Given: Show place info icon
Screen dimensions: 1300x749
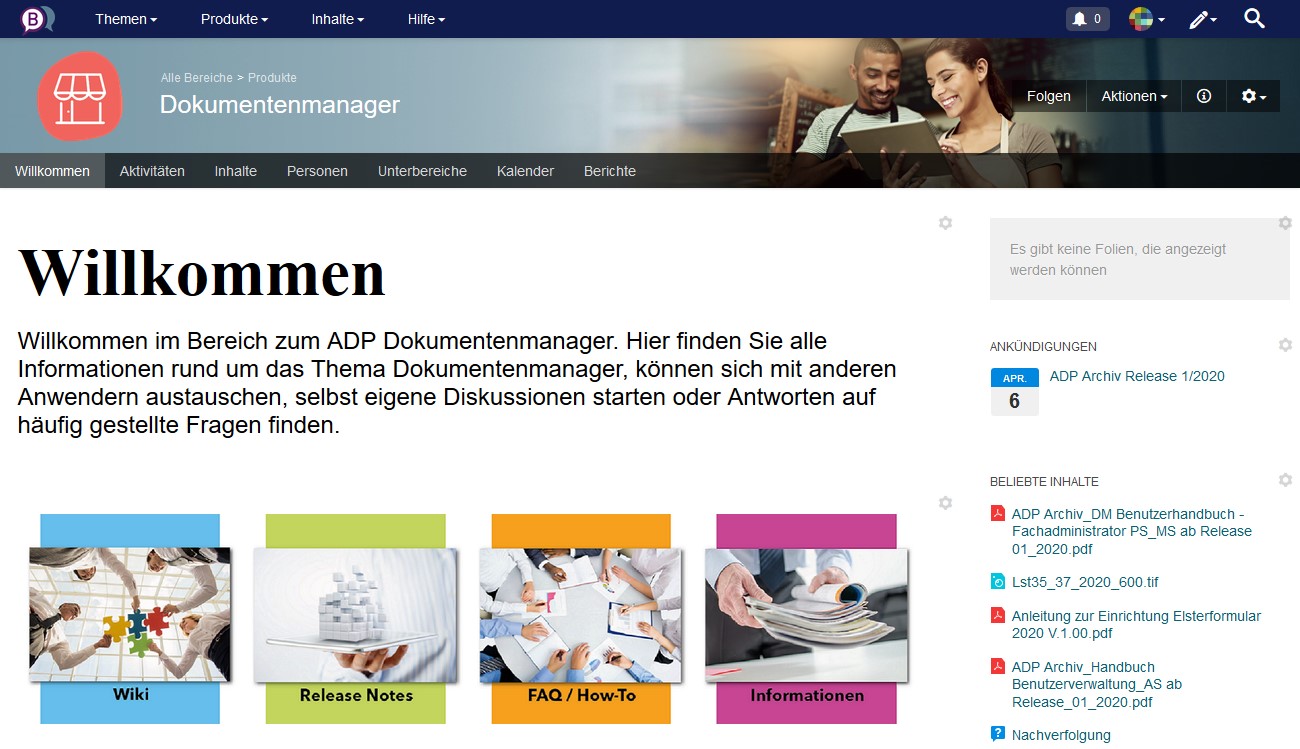Looking at the screenshot, I should [1204, 96].
